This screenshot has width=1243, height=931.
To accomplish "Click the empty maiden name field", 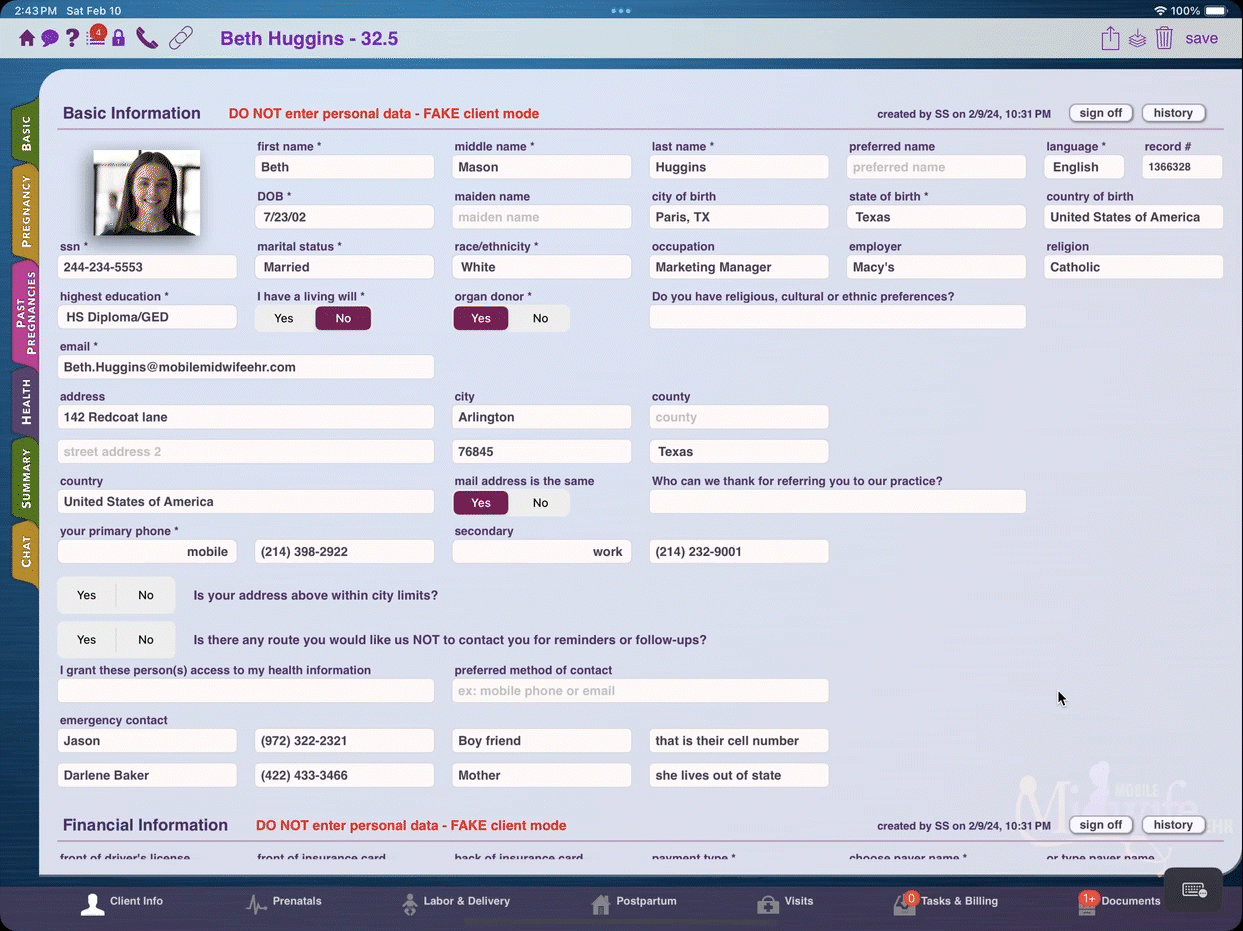I will click(542, 217).
